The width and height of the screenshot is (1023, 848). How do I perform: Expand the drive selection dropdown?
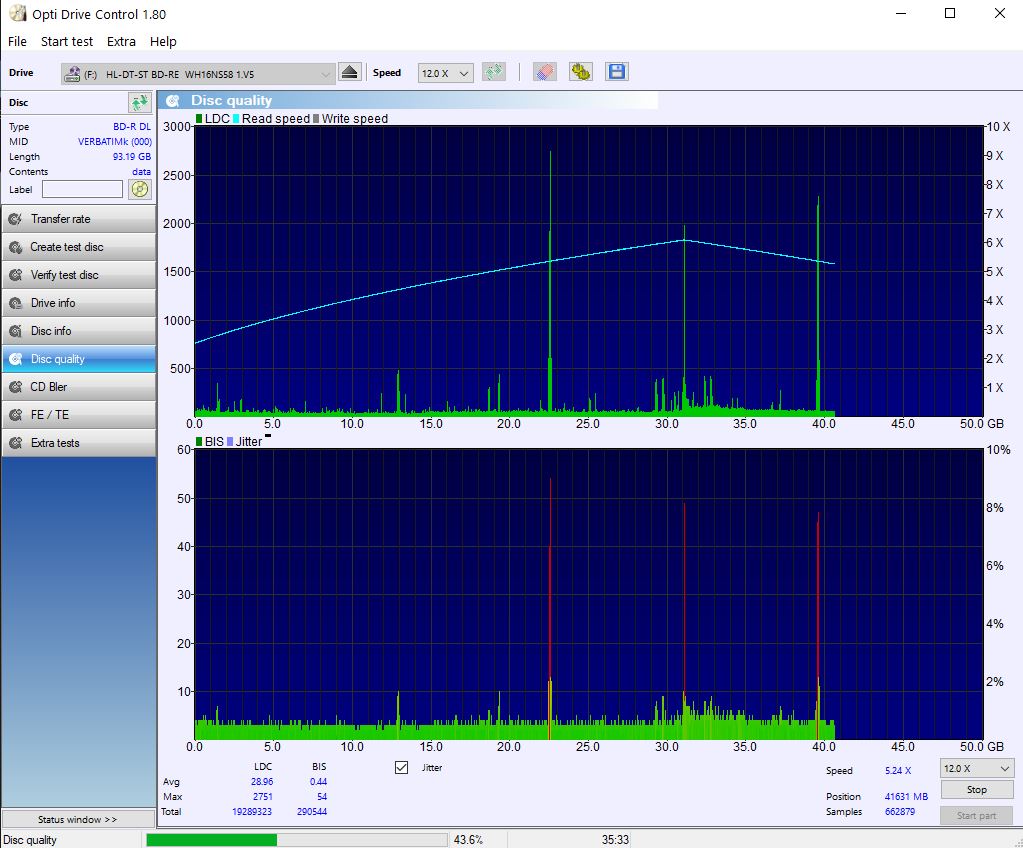[x=326, y=74]
